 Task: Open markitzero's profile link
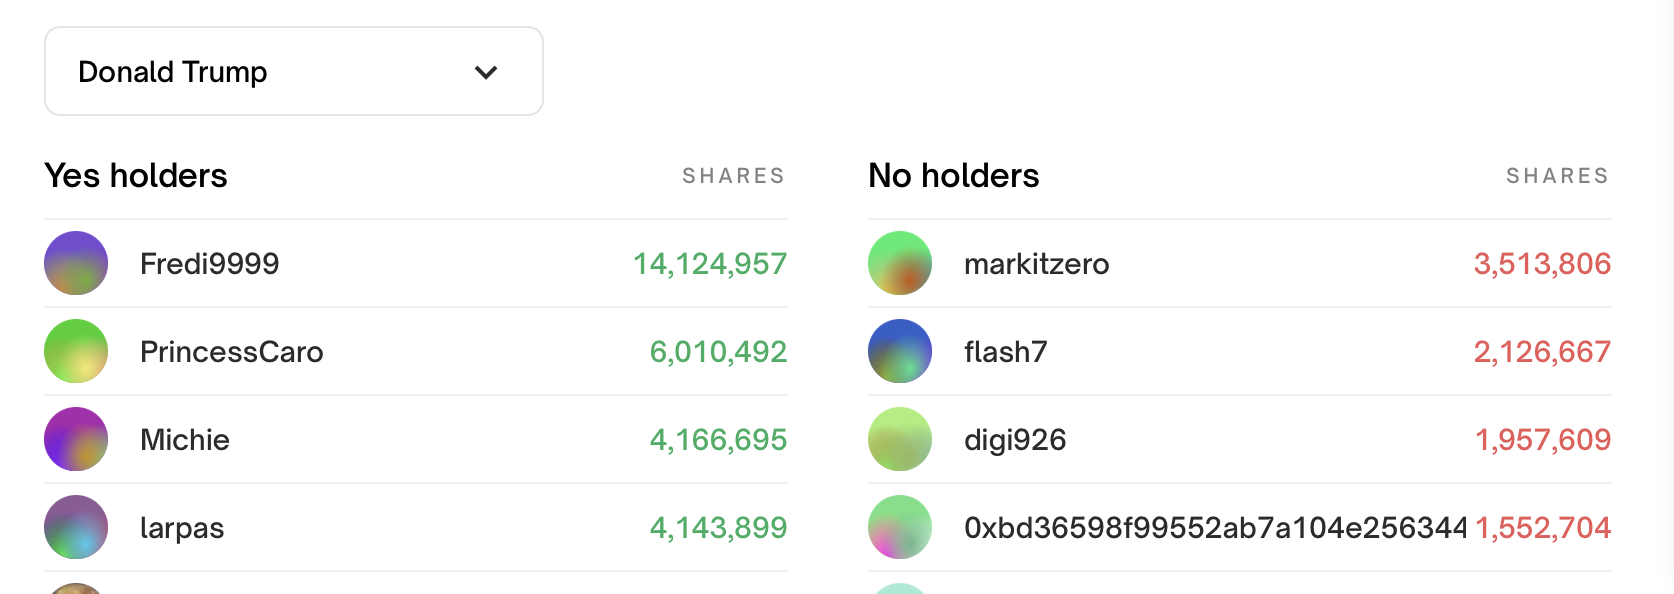(x=1037, y=264)
